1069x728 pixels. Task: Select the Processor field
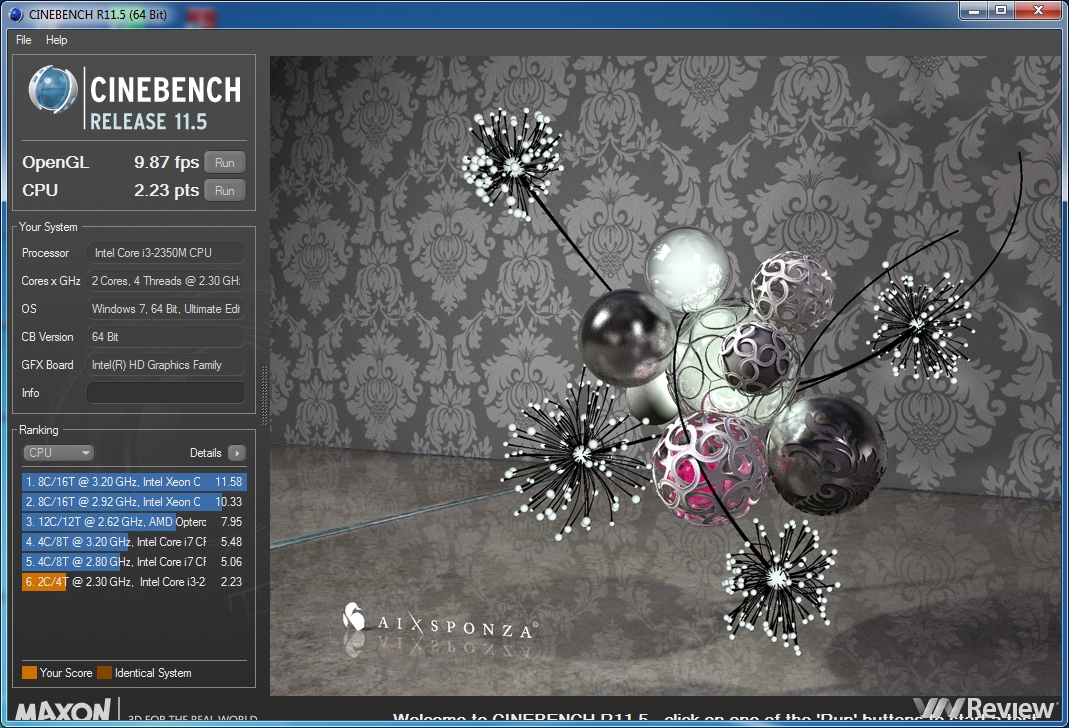click(166, 253)
